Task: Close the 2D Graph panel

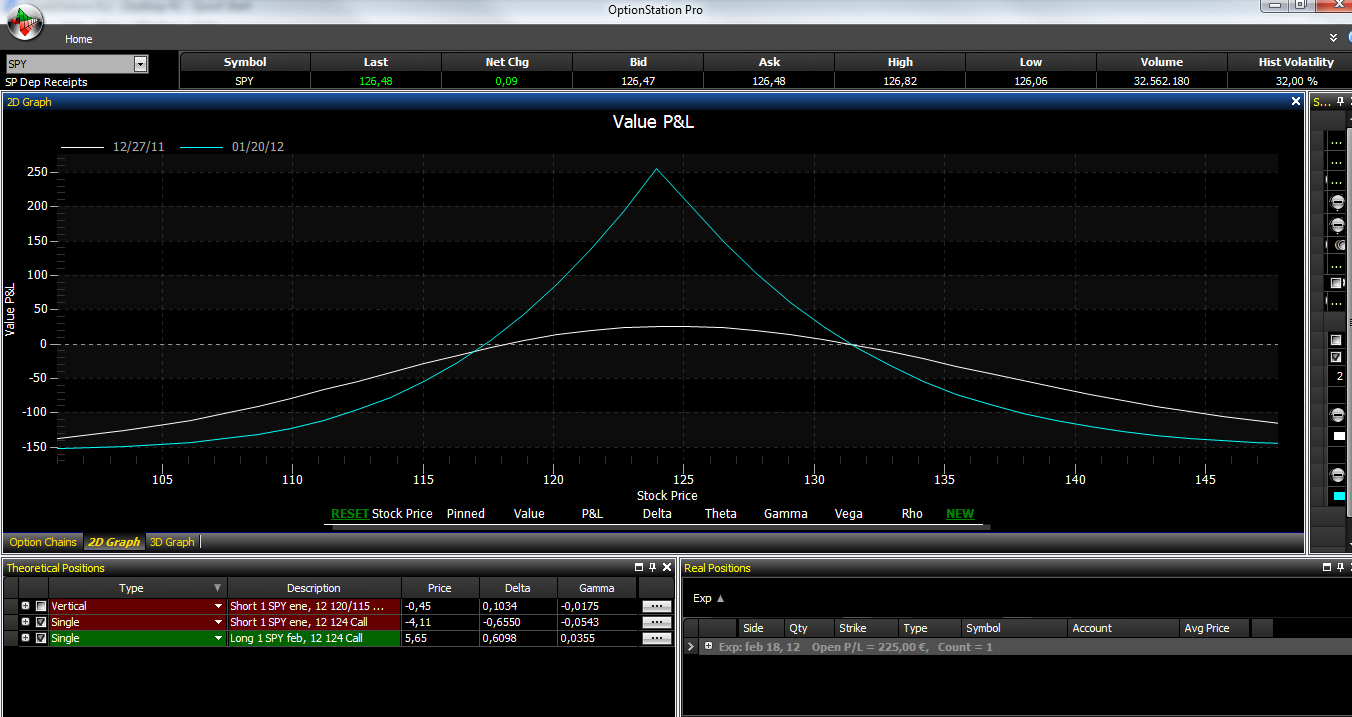Action: click(x=1296, y=101)
